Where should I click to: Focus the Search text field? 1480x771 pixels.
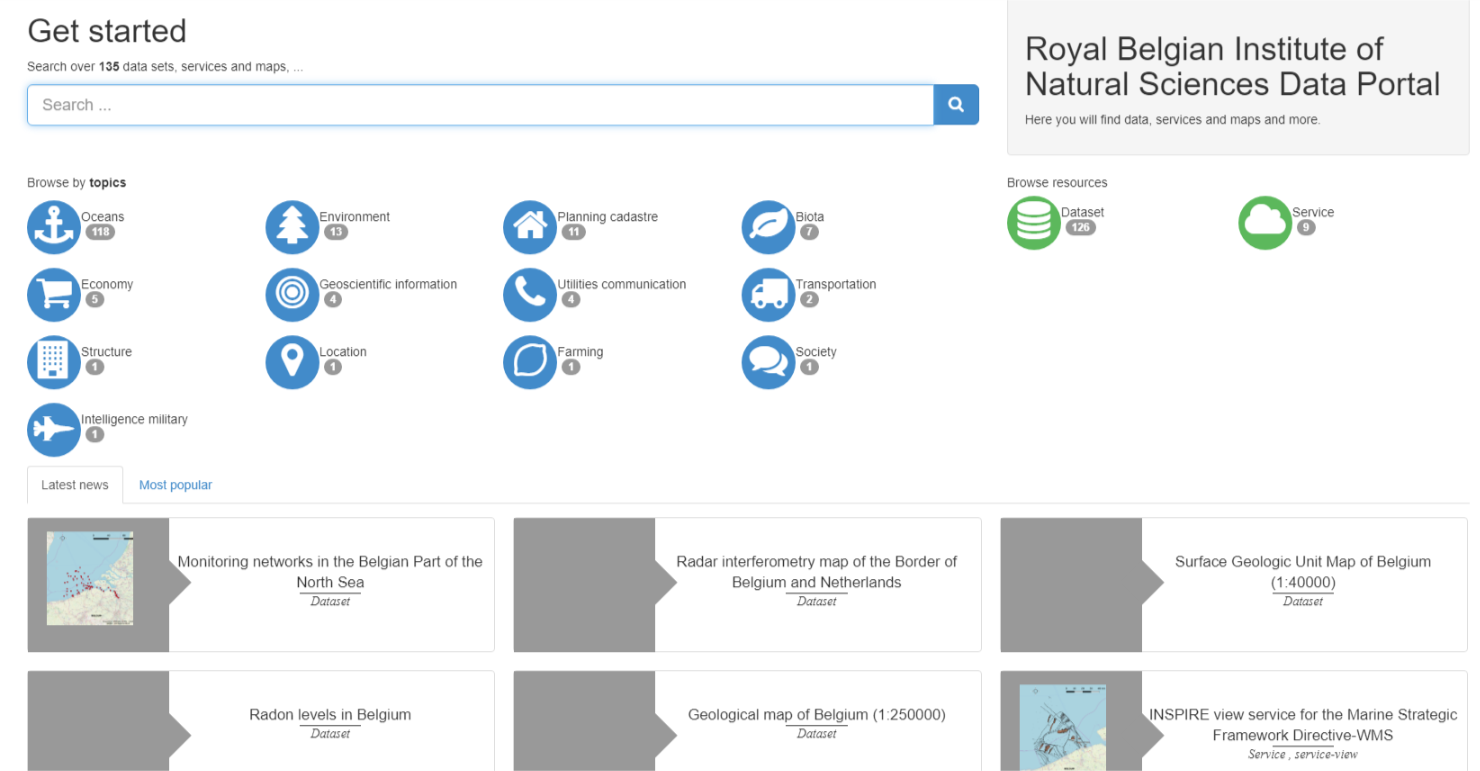click(480, 105)
